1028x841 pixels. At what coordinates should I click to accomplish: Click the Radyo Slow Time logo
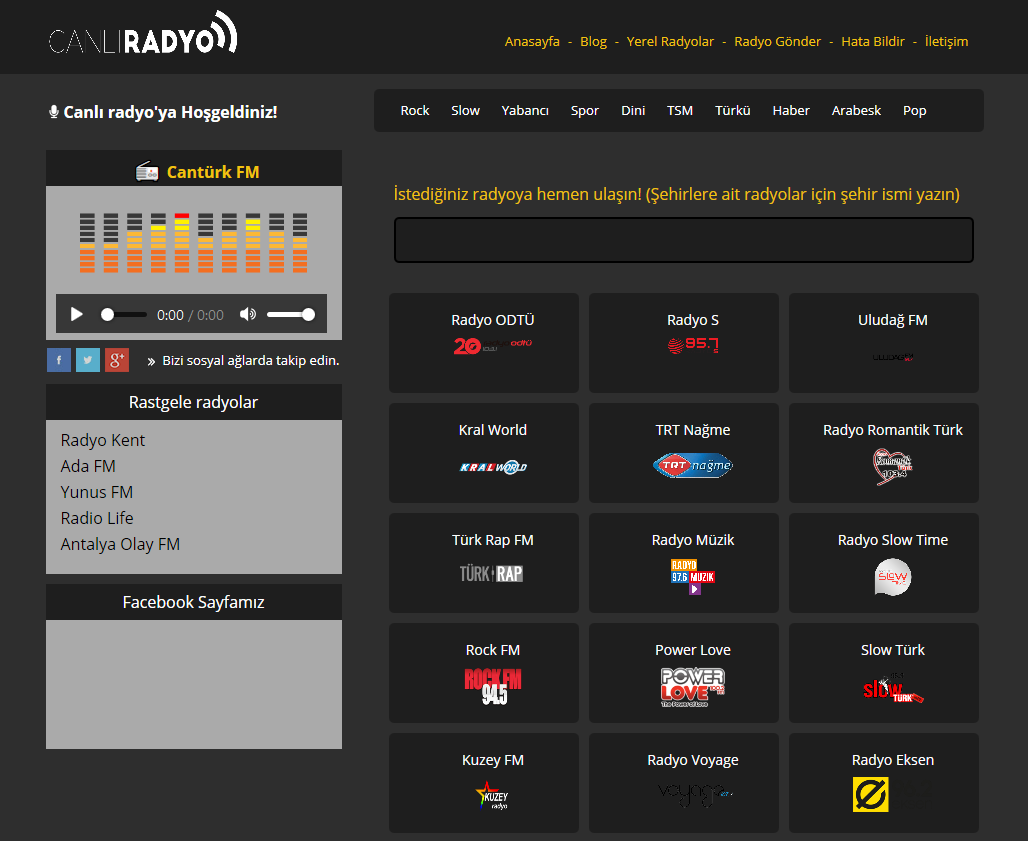[x=893, y=577]
